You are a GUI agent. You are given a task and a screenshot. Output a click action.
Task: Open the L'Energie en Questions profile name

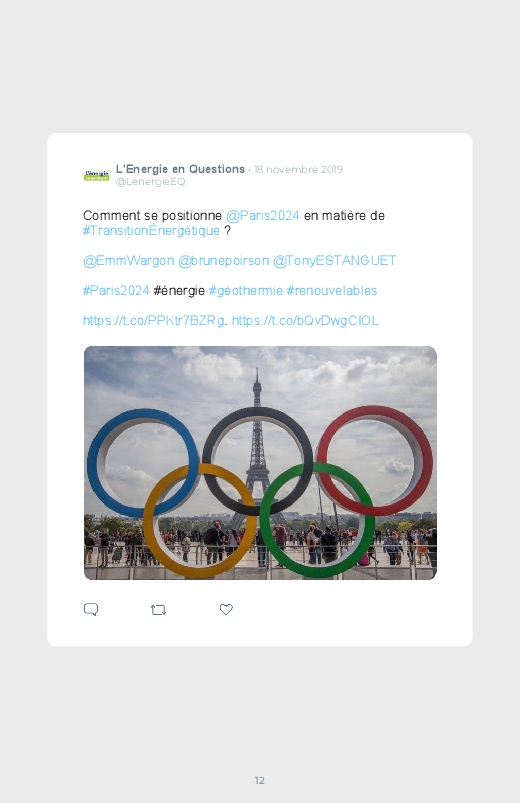[180, 169]
